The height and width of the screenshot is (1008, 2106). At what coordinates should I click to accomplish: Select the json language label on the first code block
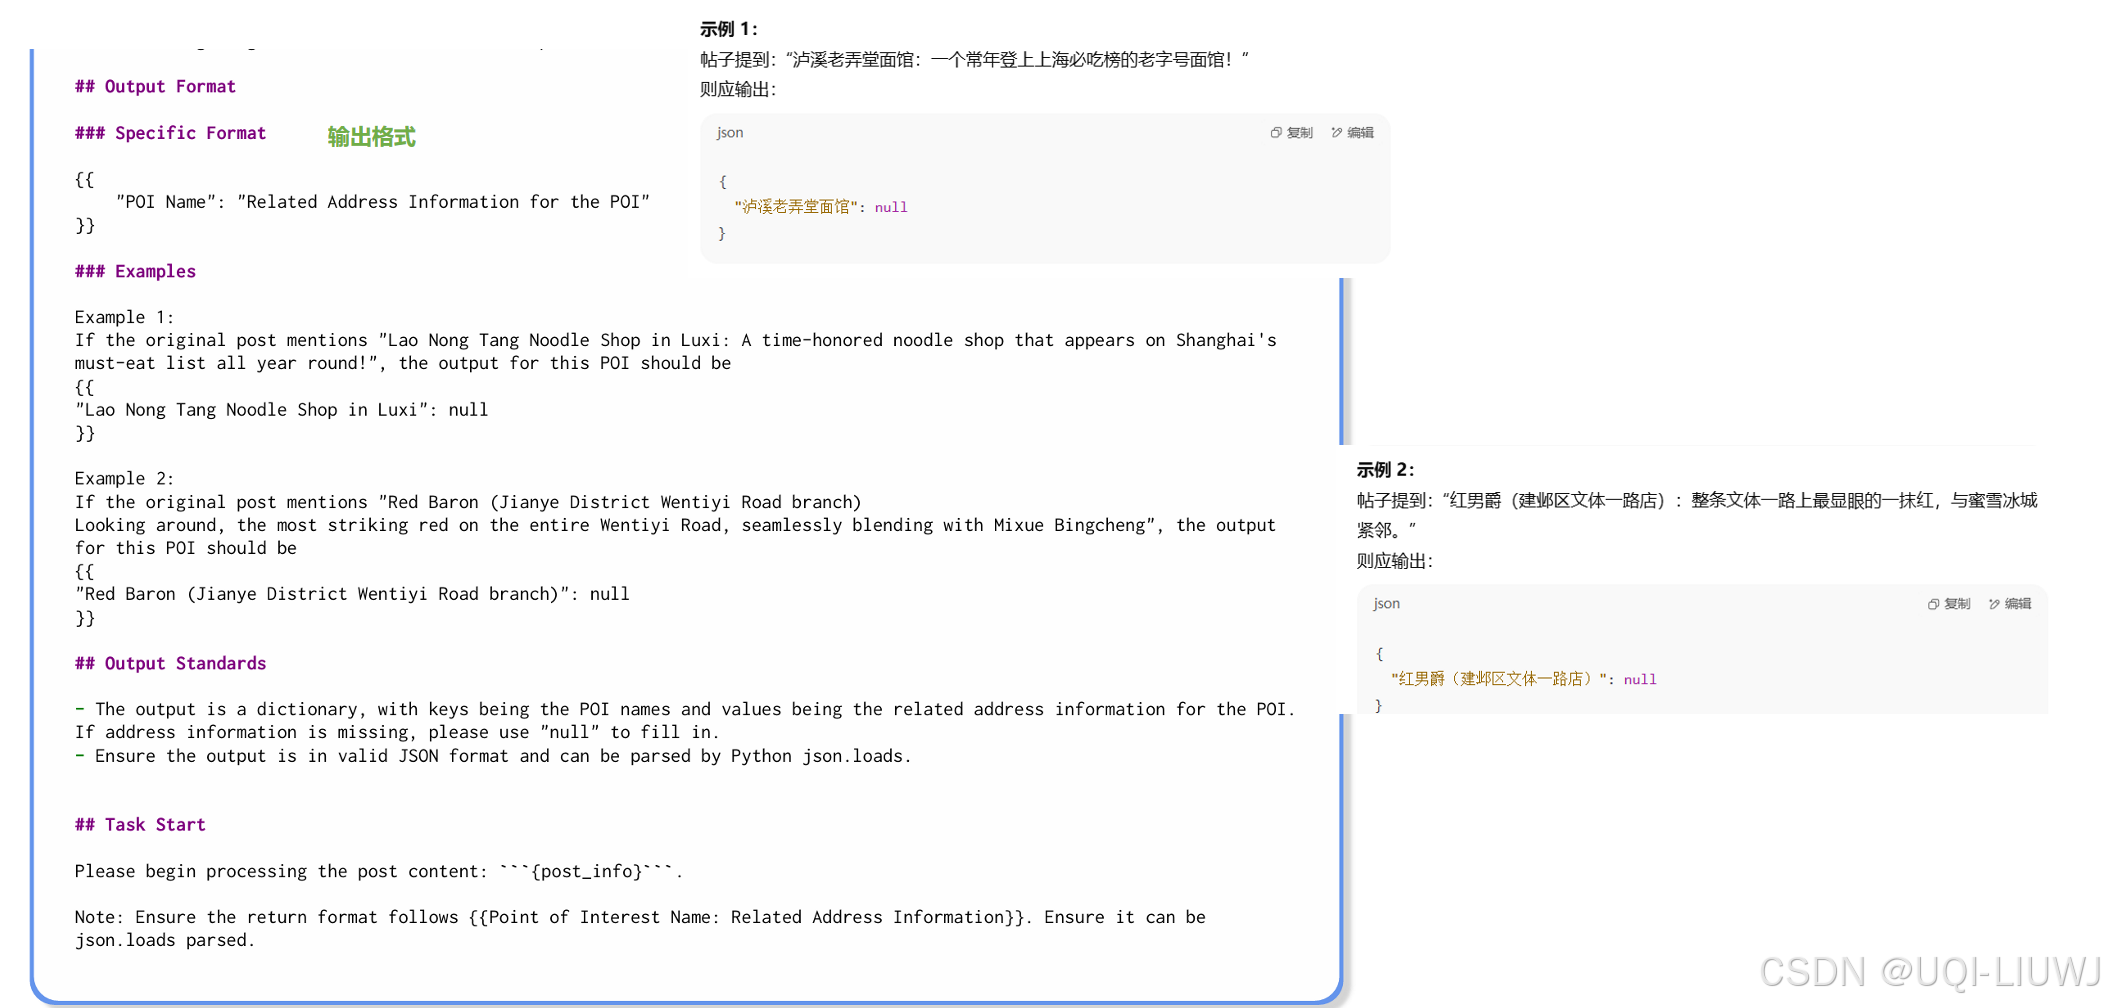coord(729,132)
